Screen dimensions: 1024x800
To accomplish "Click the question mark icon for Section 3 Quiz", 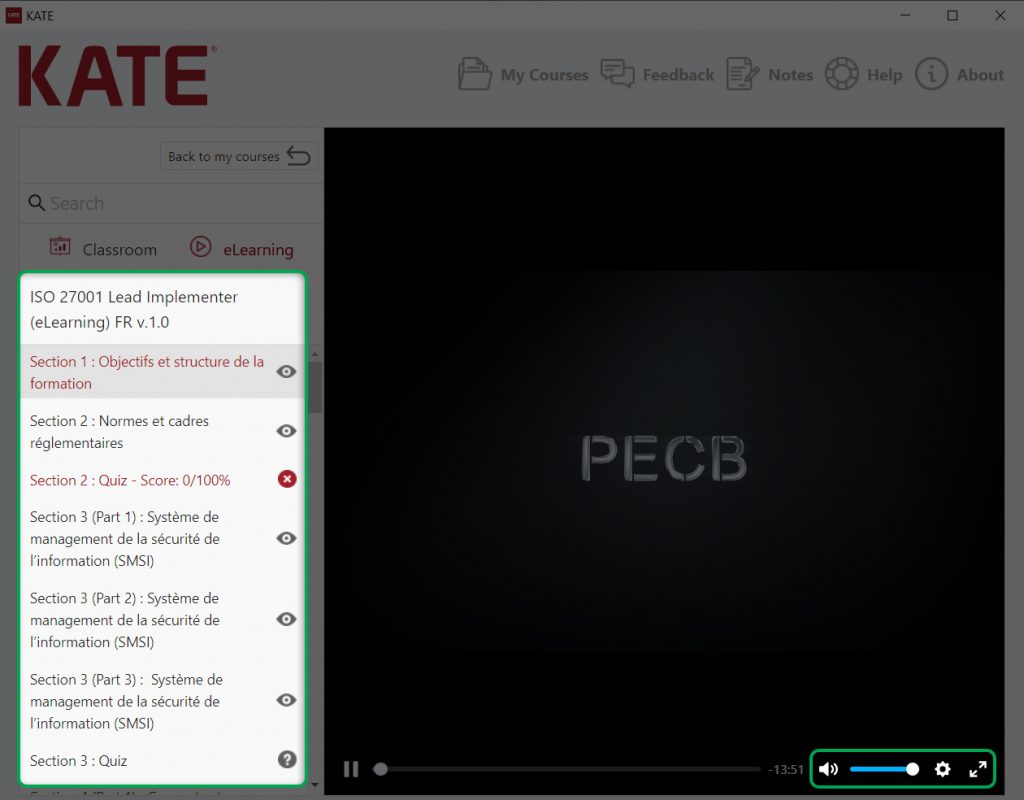I will pos(287,760).
